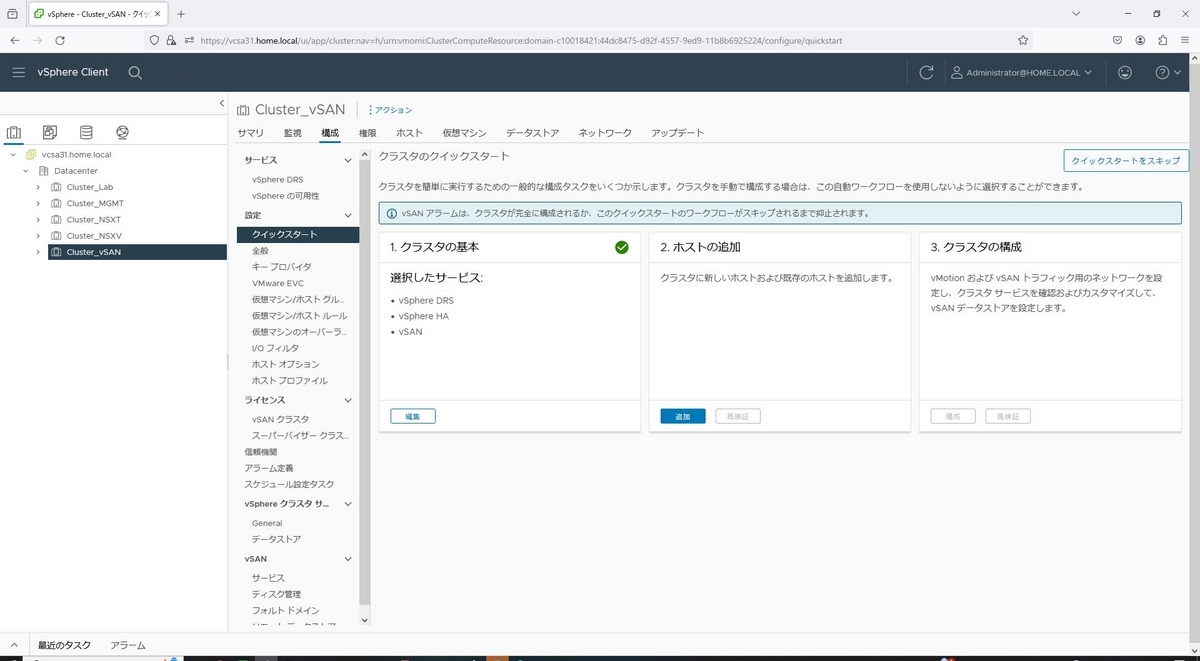
Task: List all browser tabs dropdown
Action: click(x=1075, y=14)
